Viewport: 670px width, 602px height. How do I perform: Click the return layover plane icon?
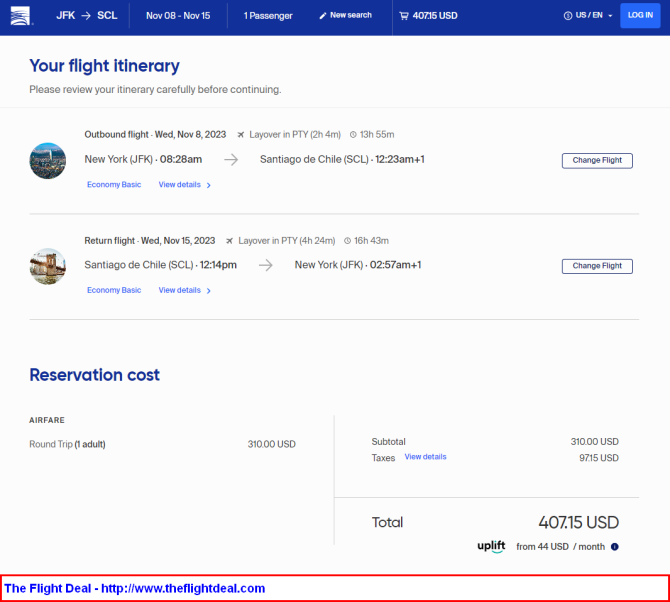(229, 241)
